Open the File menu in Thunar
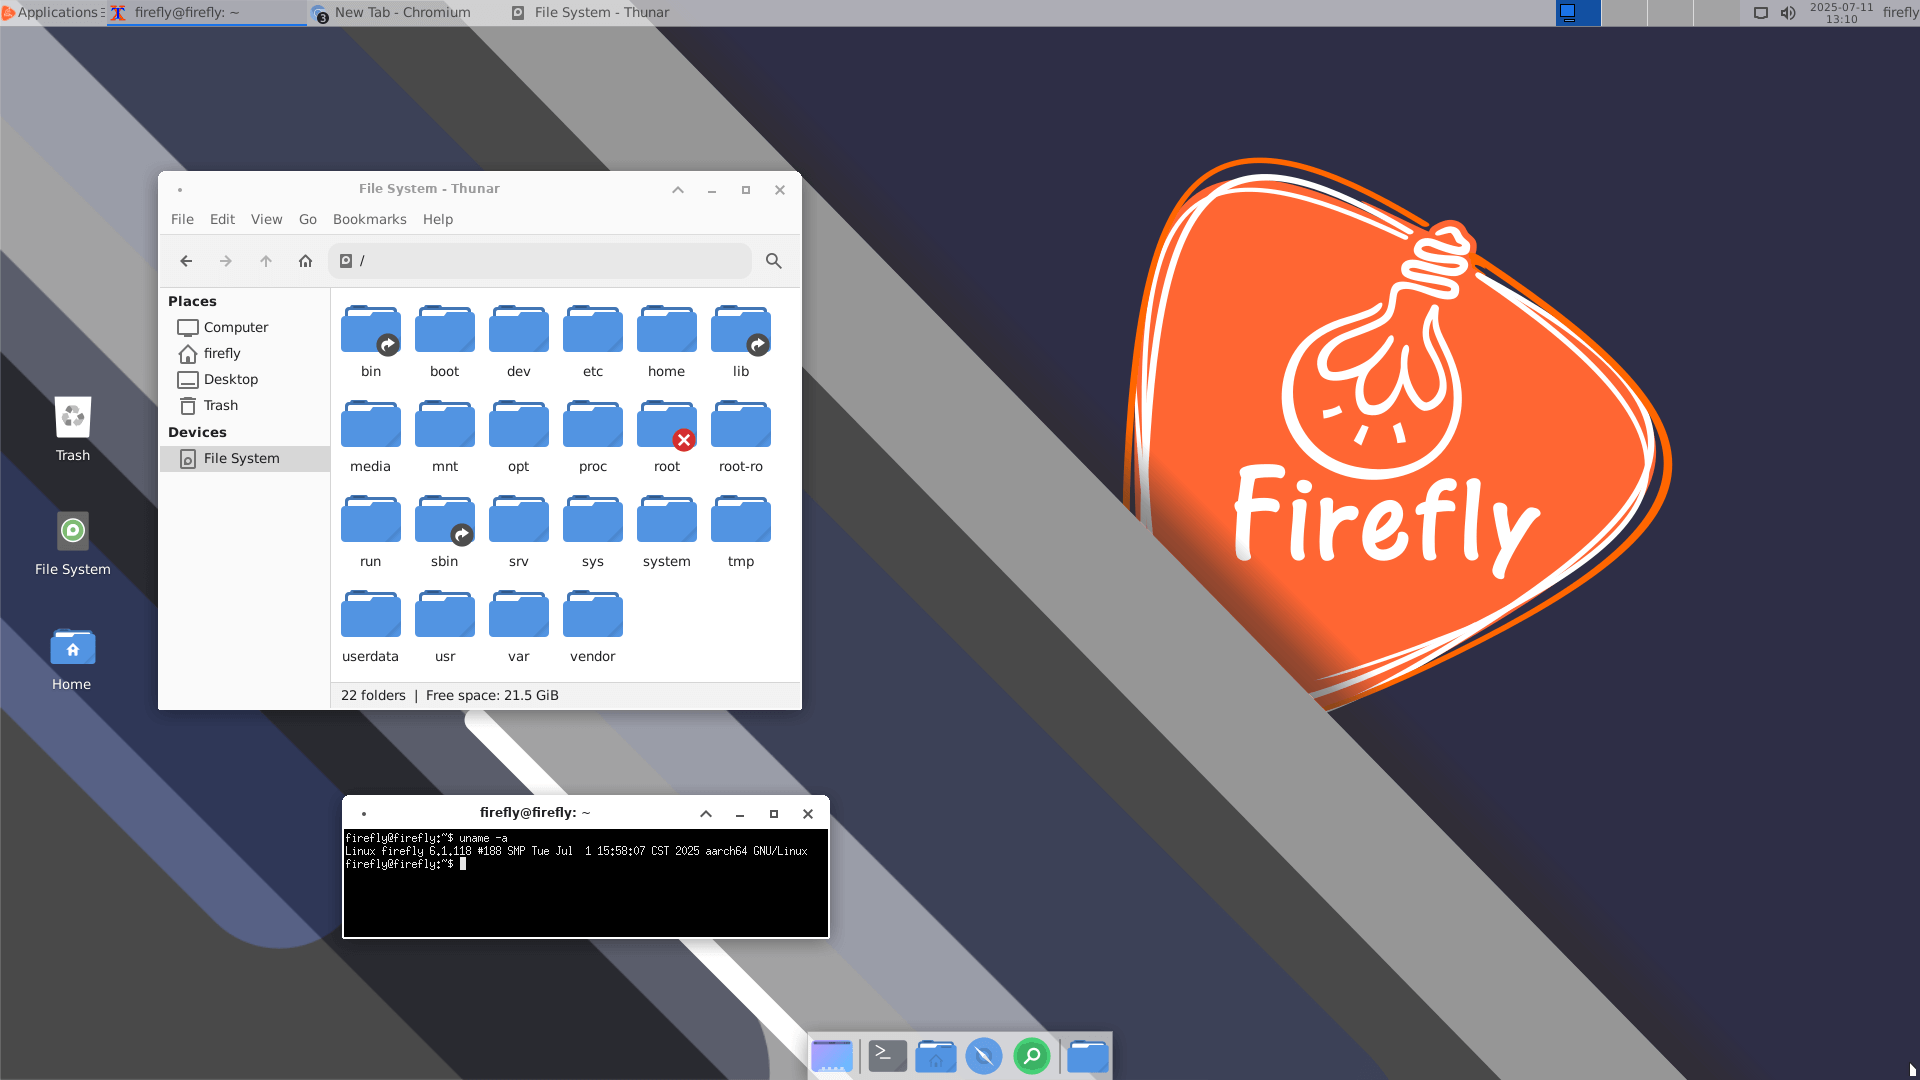The width and height of the screenshot is (1920, 1080). click(x=182, y=219)
